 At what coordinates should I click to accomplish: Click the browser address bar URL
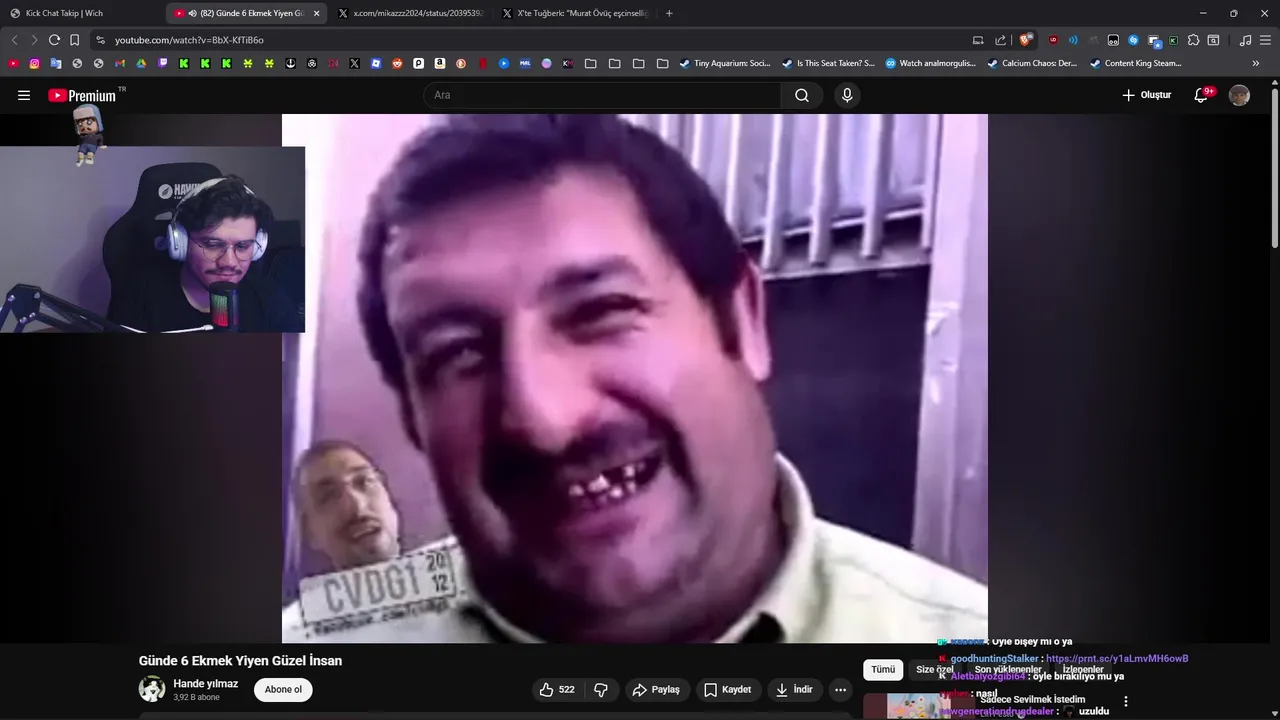point(189,40)
